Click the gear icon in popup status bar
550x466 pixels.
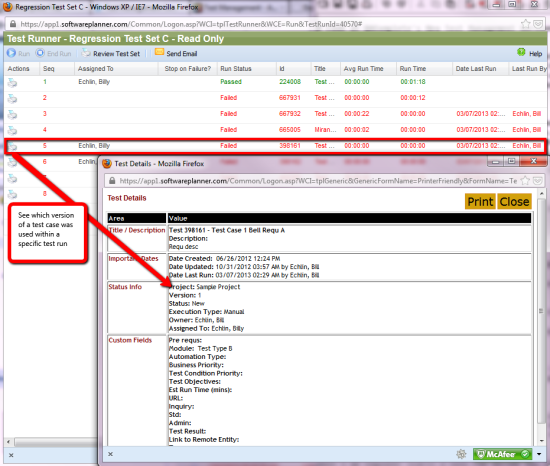(x=461, y=454)
